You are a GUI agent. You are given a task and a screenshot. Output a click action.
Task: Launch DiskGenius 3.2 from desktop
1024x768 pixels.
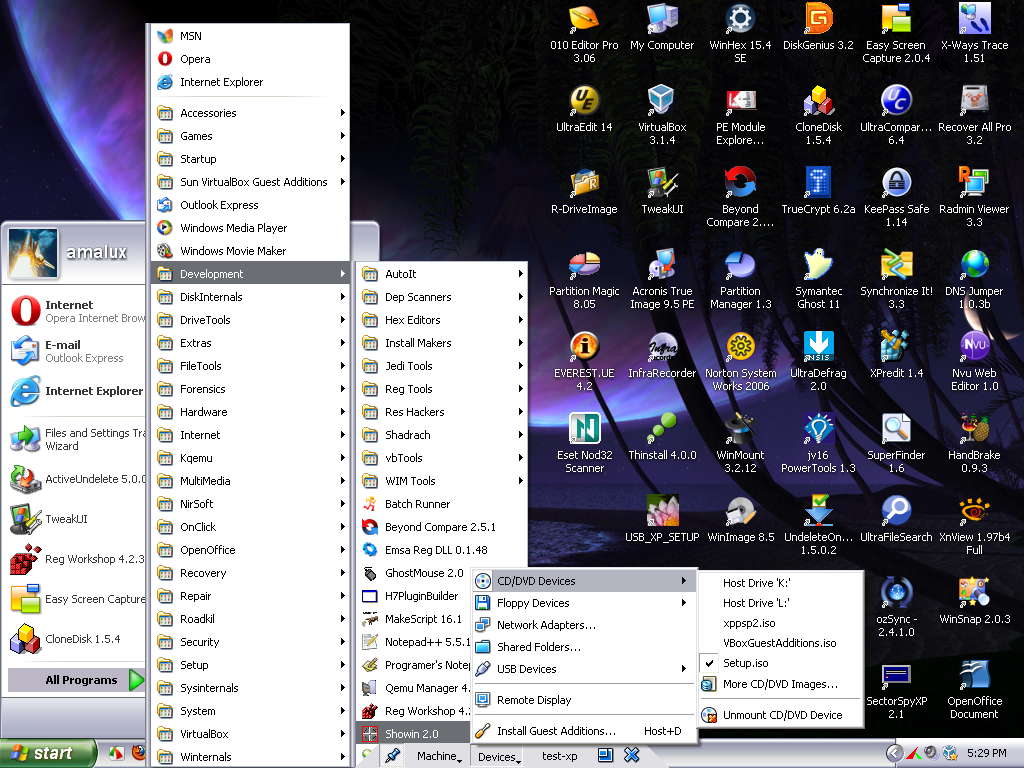point(818,29)
